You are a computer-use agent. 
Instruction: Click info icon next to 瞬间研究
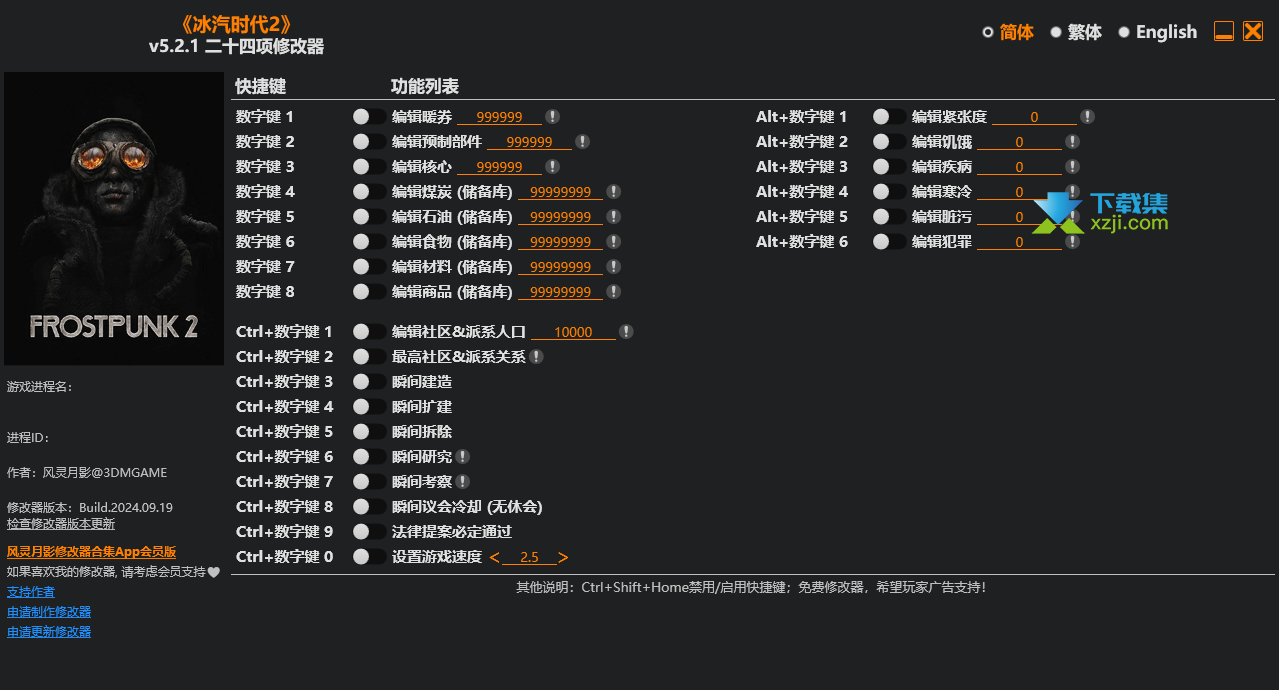point(462,457)
